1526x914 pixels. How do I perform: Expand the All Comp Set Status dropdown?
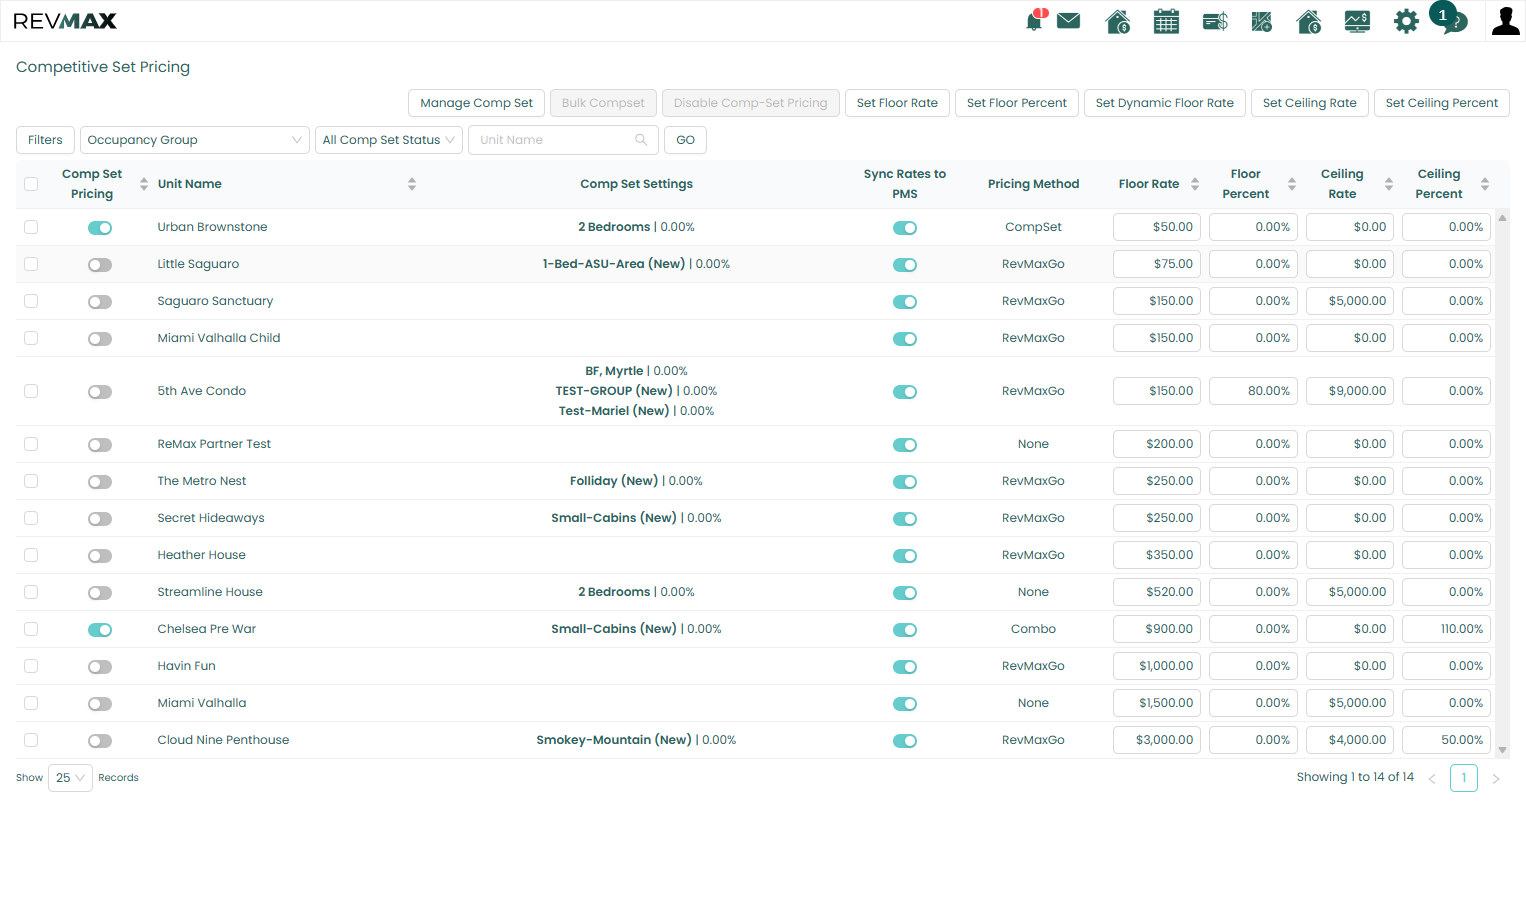pos(389,140)
